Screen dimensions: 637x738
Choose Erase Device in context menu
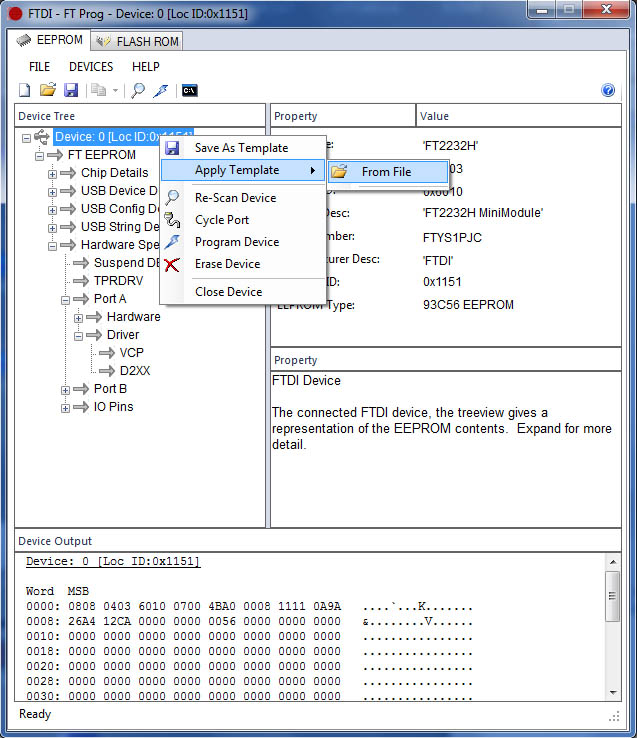coord(243,264)
